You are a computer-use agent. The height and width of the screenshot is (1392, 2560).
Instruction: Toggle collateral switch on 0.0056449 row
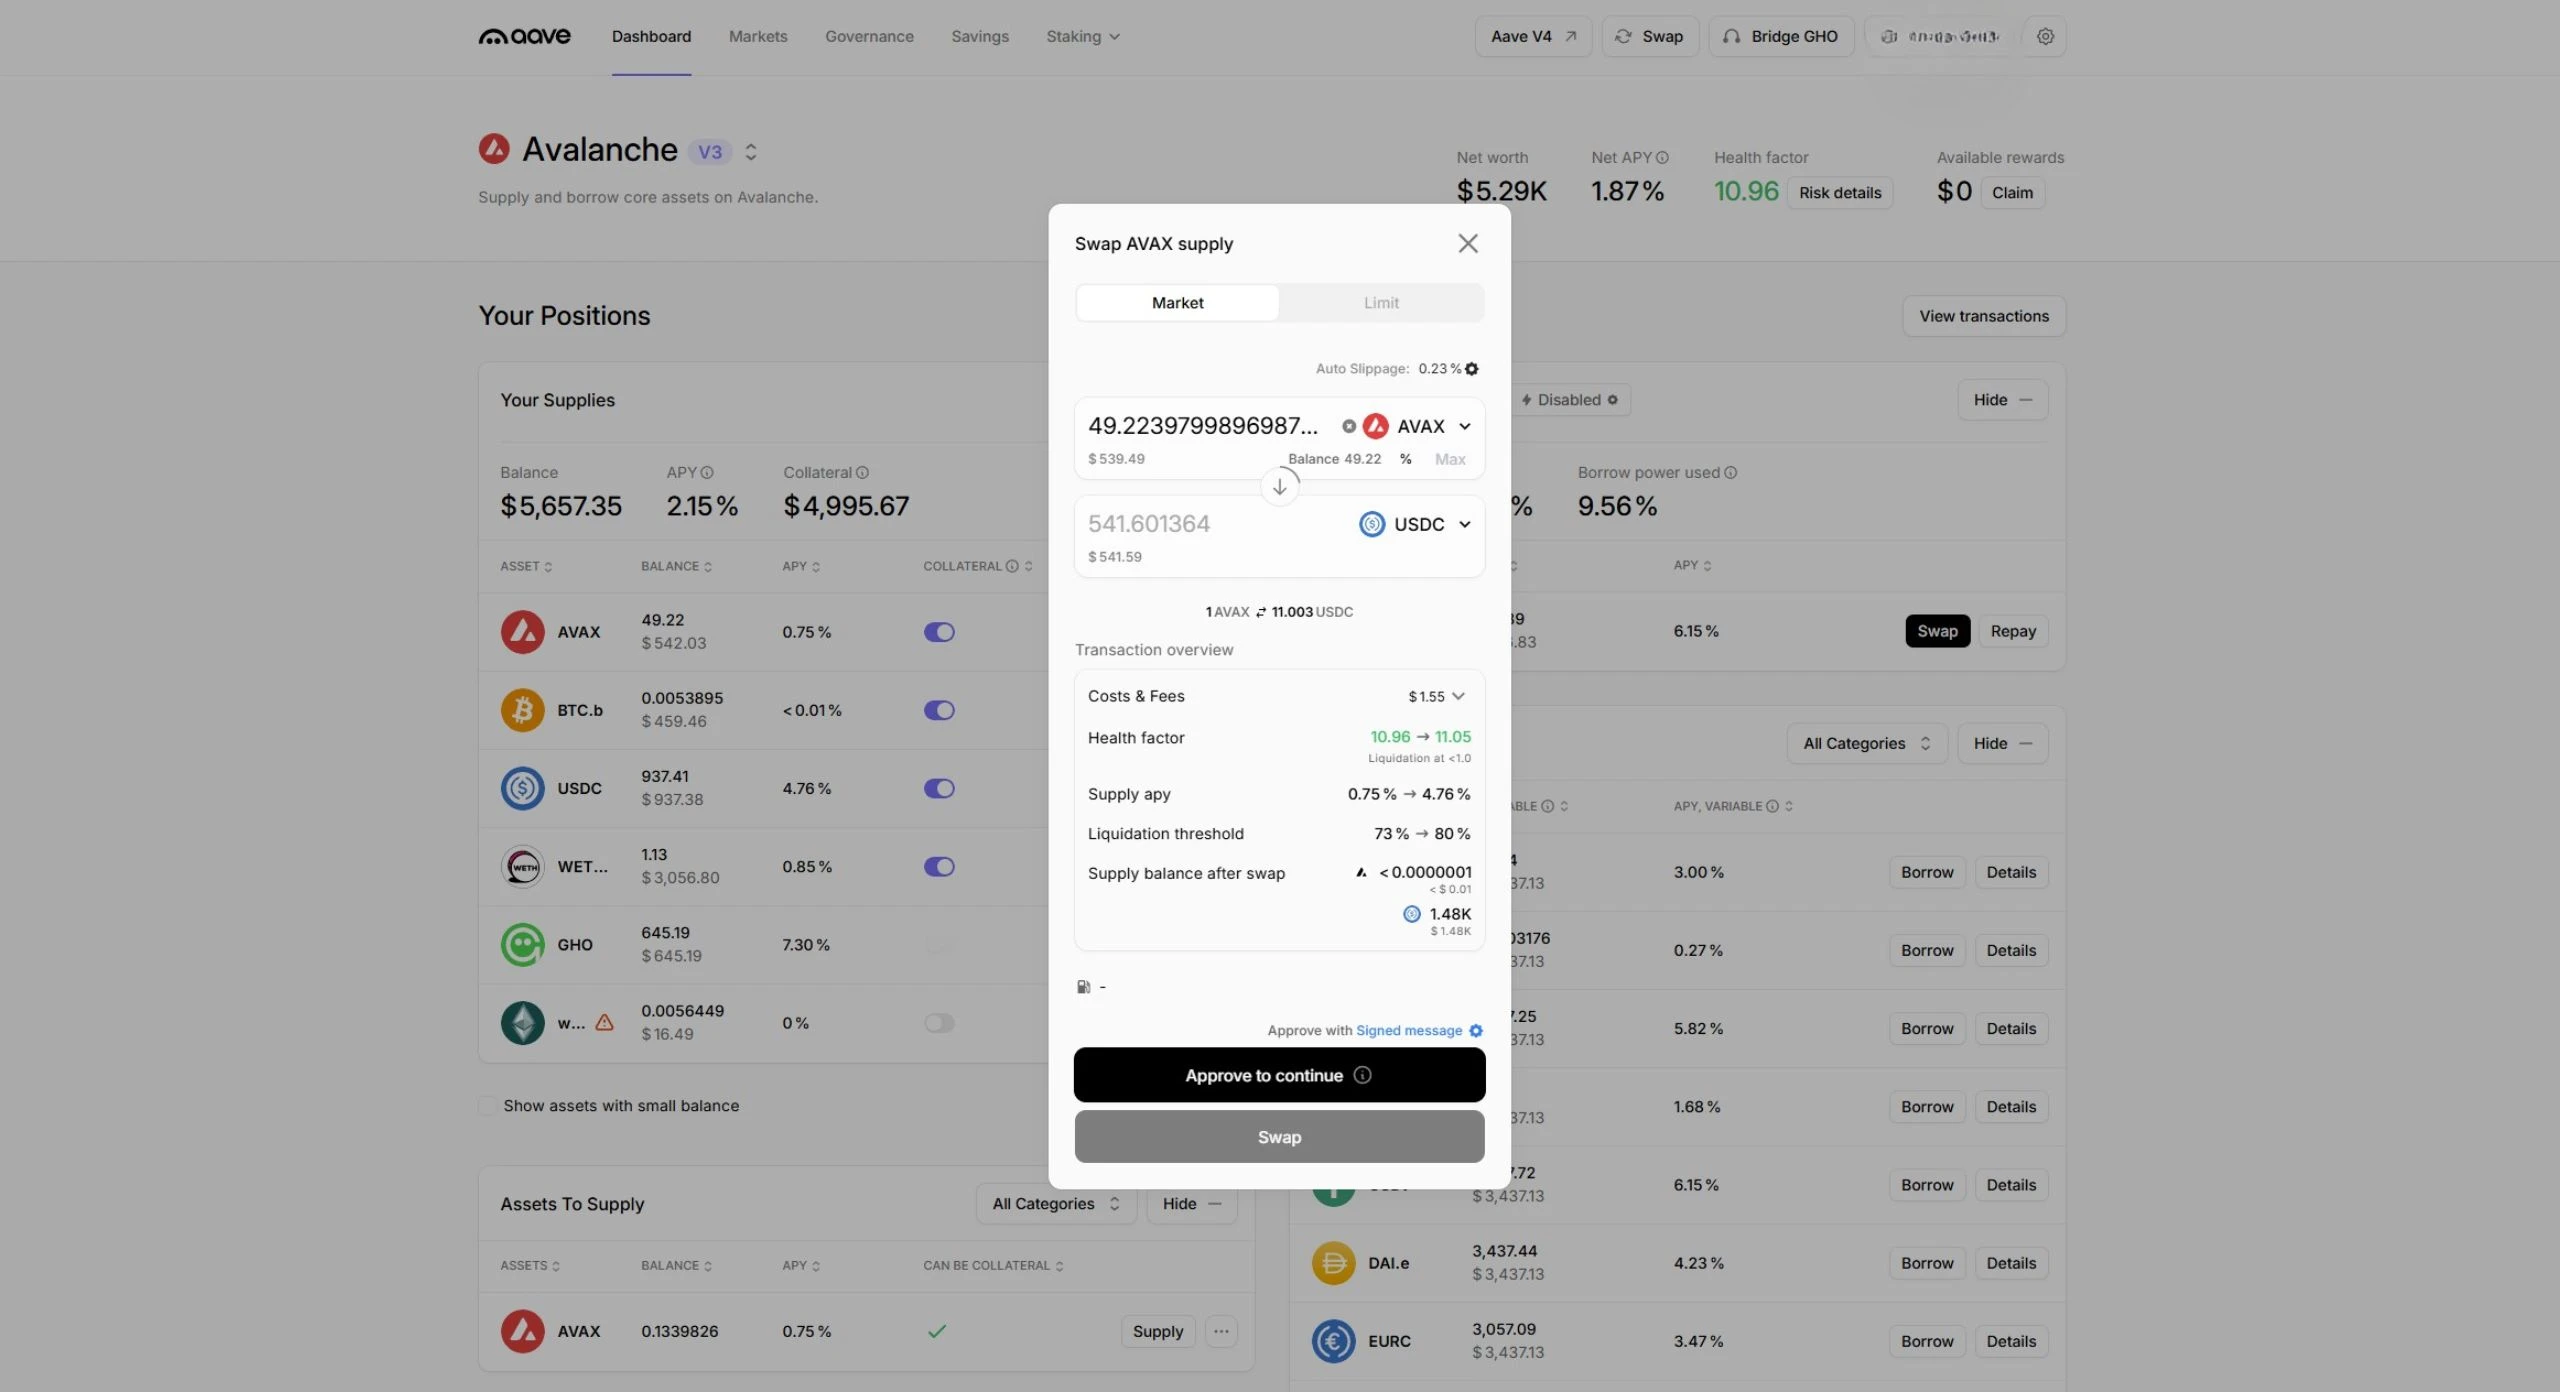coord(939,1023)
